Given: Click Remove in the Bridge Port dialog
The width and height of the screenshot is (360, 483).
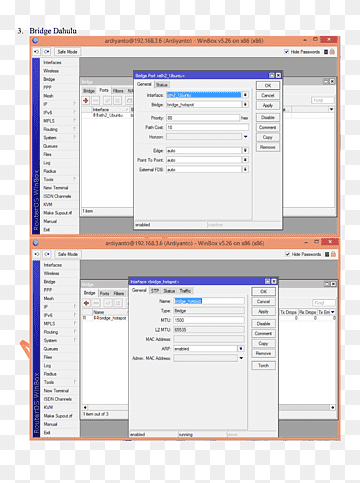Looking at the screenshot, I should (268, 147).
